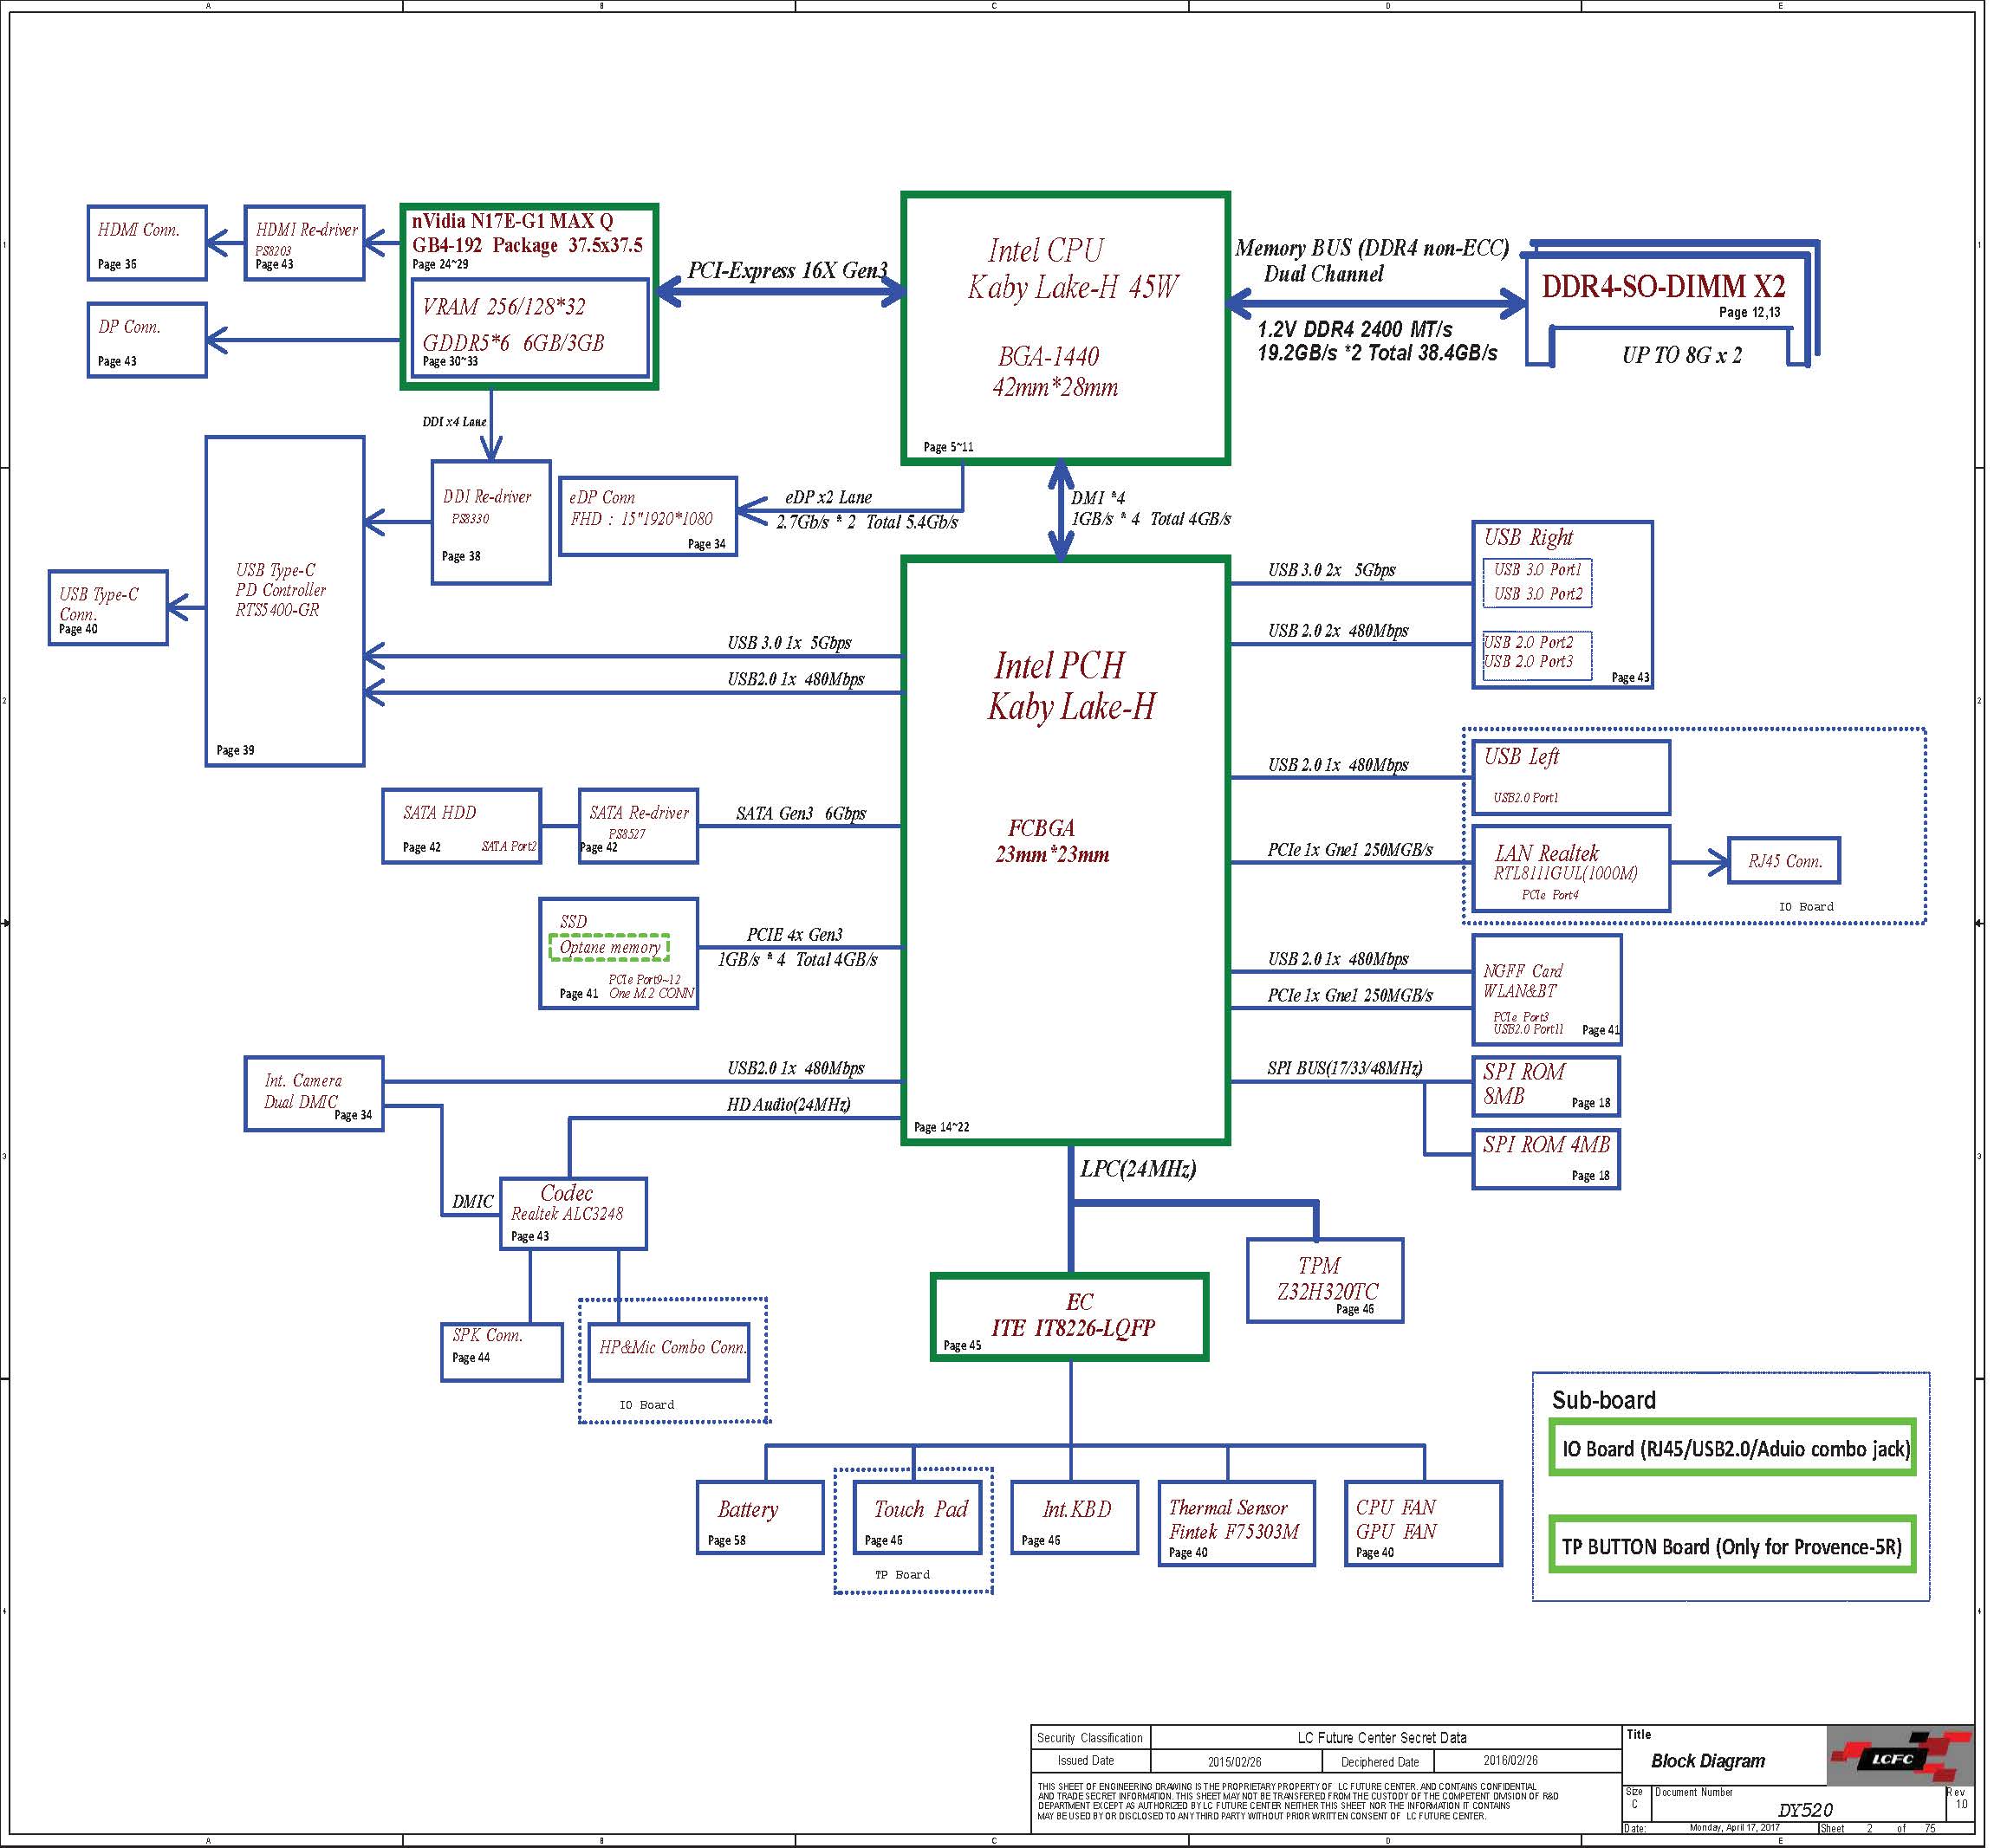Screen dimensions: 1994x1848
Task: Click the EC ITE IT8226-LQFP block
Action: coord(1070,1316)
